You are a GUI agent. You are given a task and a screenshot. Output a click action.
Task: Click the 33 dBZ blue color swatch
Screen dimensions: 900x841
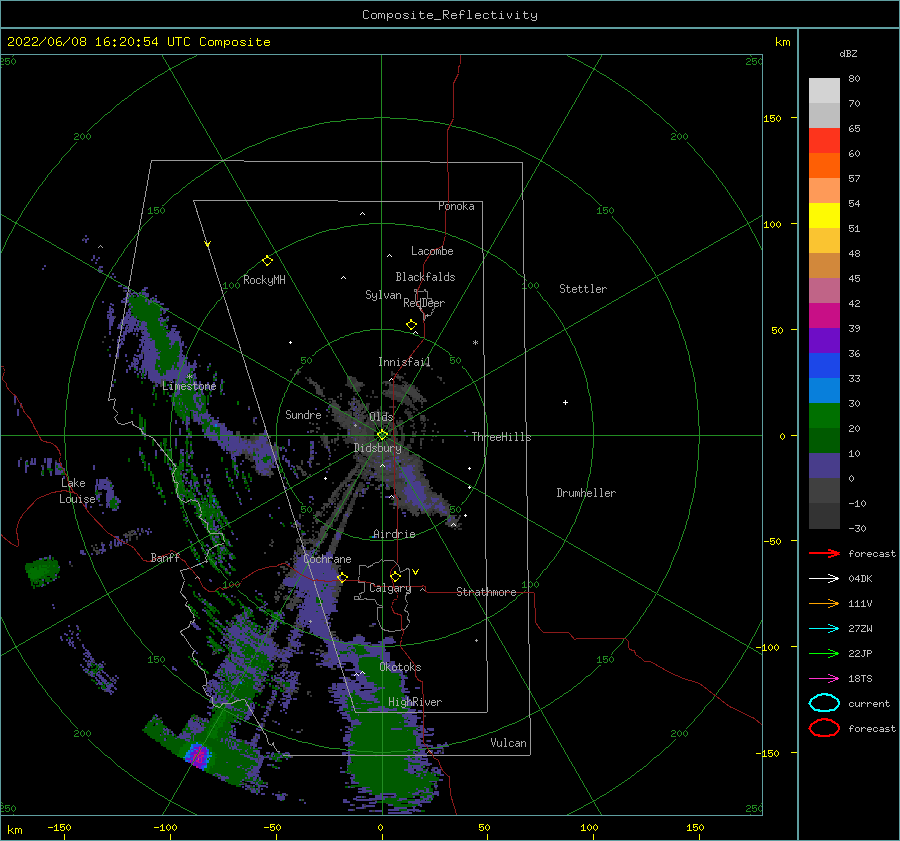coord(824,390)
